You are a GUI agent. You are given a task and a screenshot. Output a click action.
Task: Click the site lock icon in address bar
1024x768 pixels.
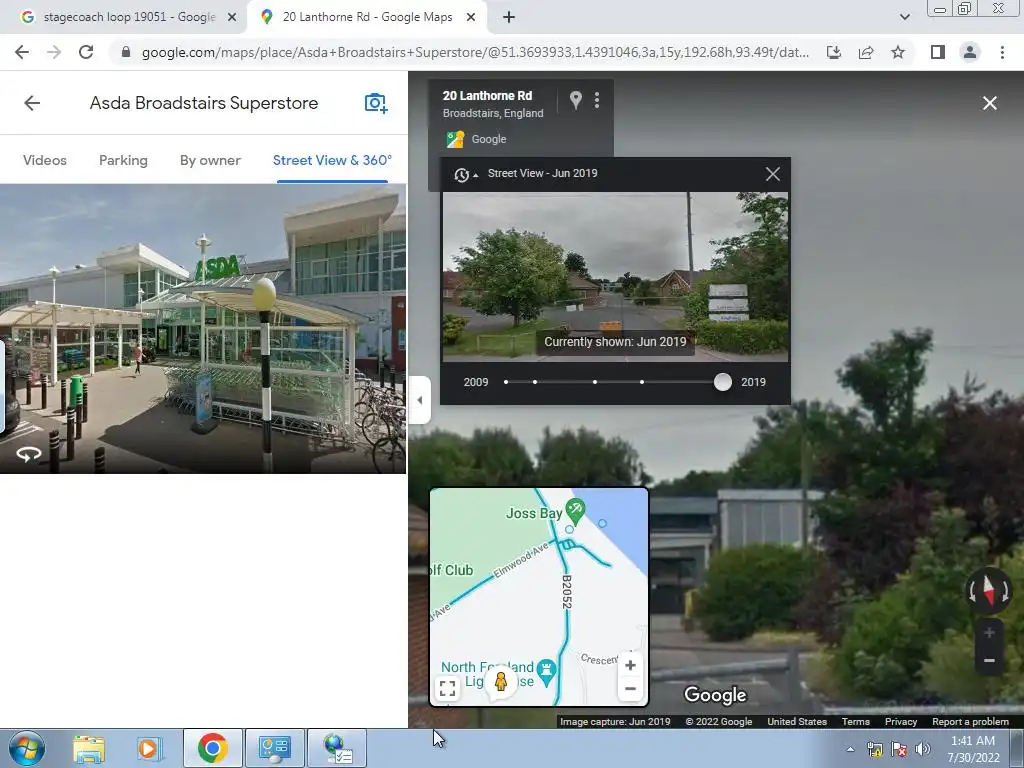[126, 52]
